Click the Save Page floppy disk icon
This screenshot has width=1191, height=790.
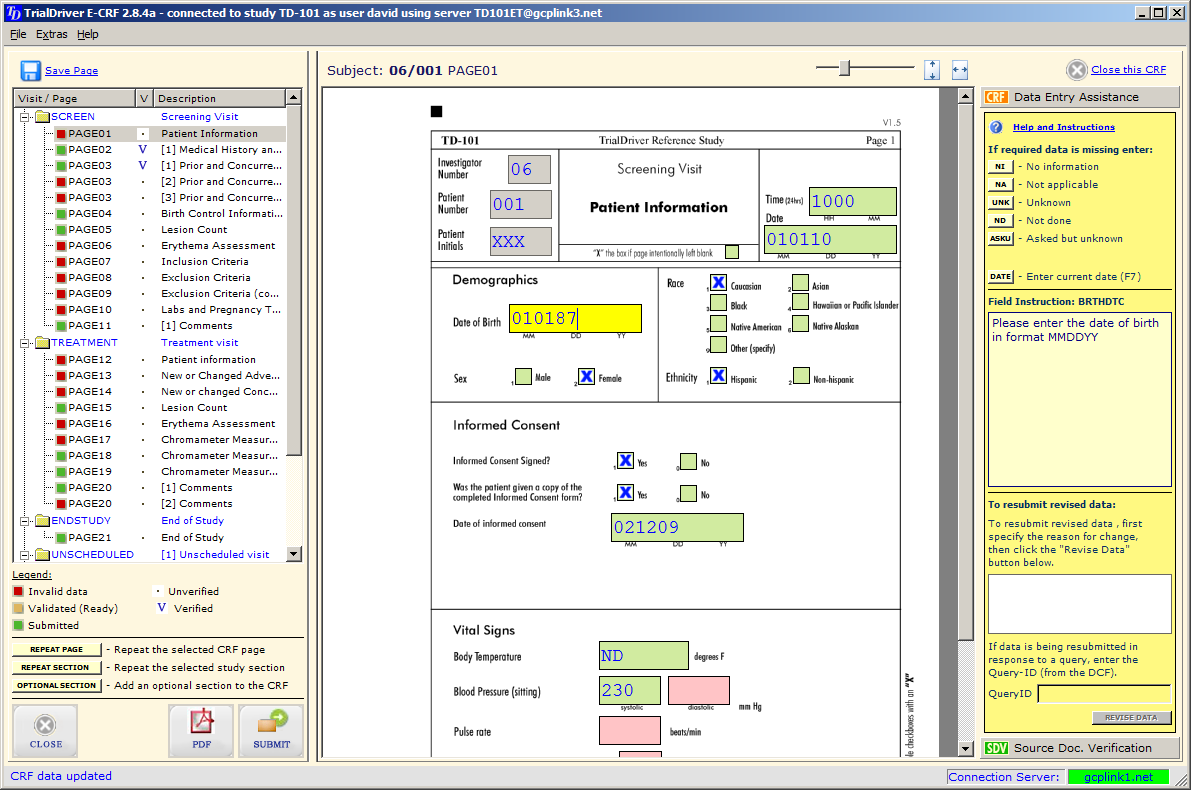click(x=31, y=70)
